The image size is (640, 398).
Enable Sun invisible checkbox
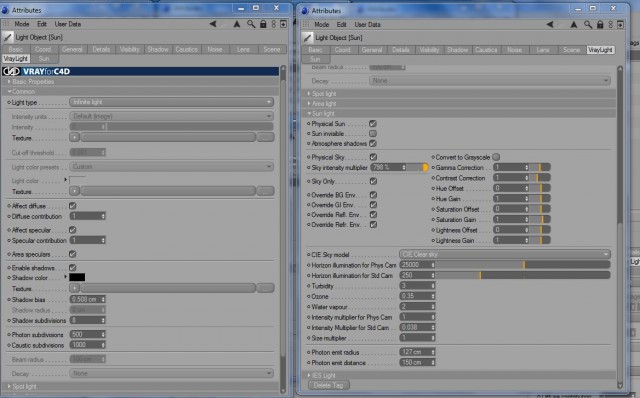(373, 133)
